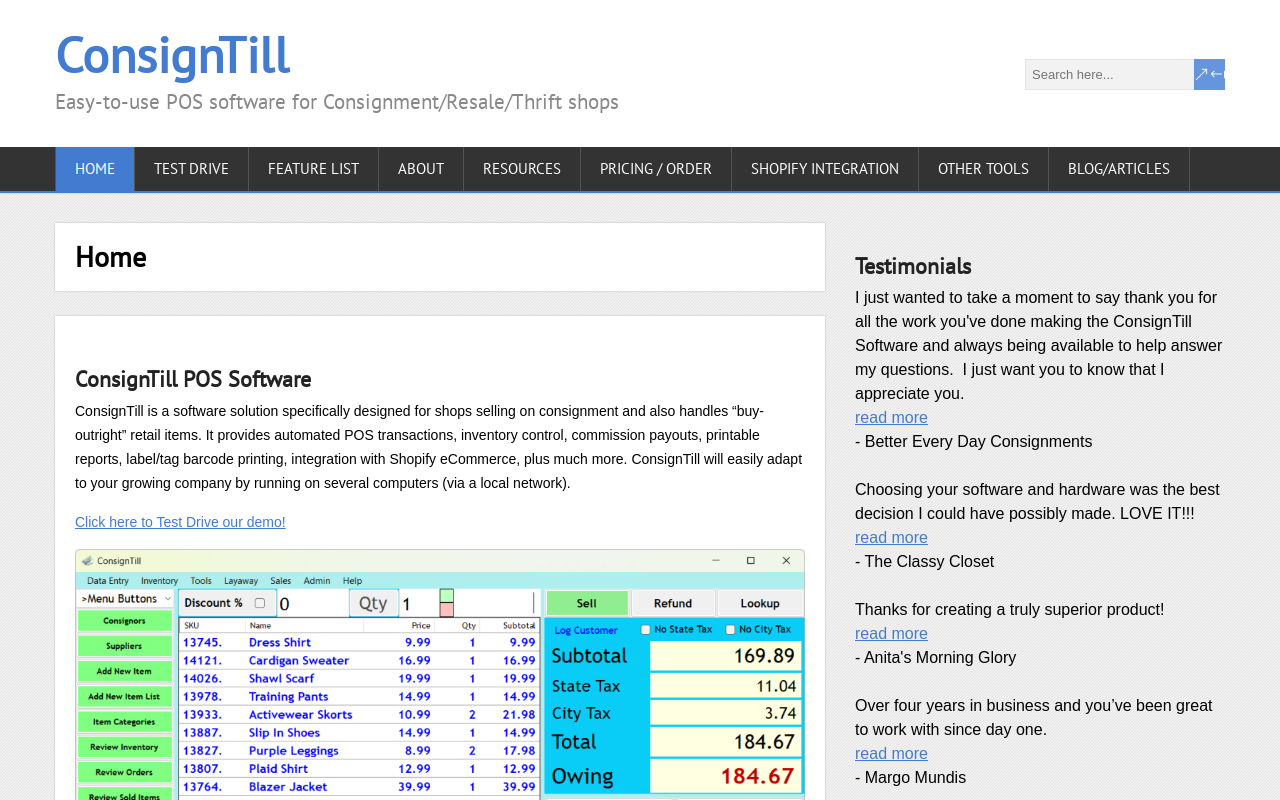Click the search magnifier button
Viewport: 1280px width, 800px height.
click(1209, 74)
